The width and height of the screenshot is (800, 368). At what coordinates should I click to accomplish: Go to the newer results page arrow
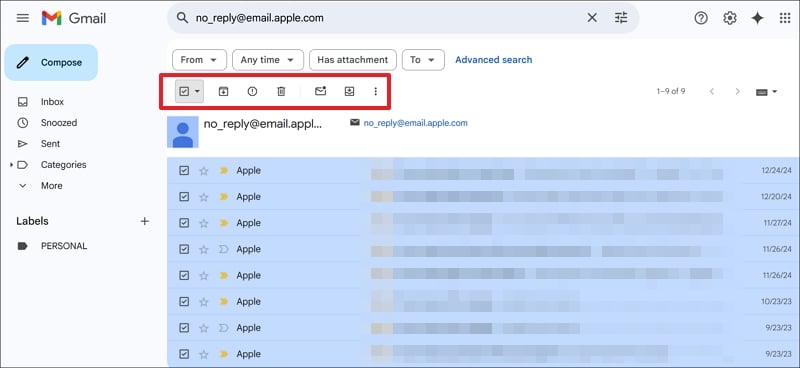pyautogui.click(x=712, y=91)
